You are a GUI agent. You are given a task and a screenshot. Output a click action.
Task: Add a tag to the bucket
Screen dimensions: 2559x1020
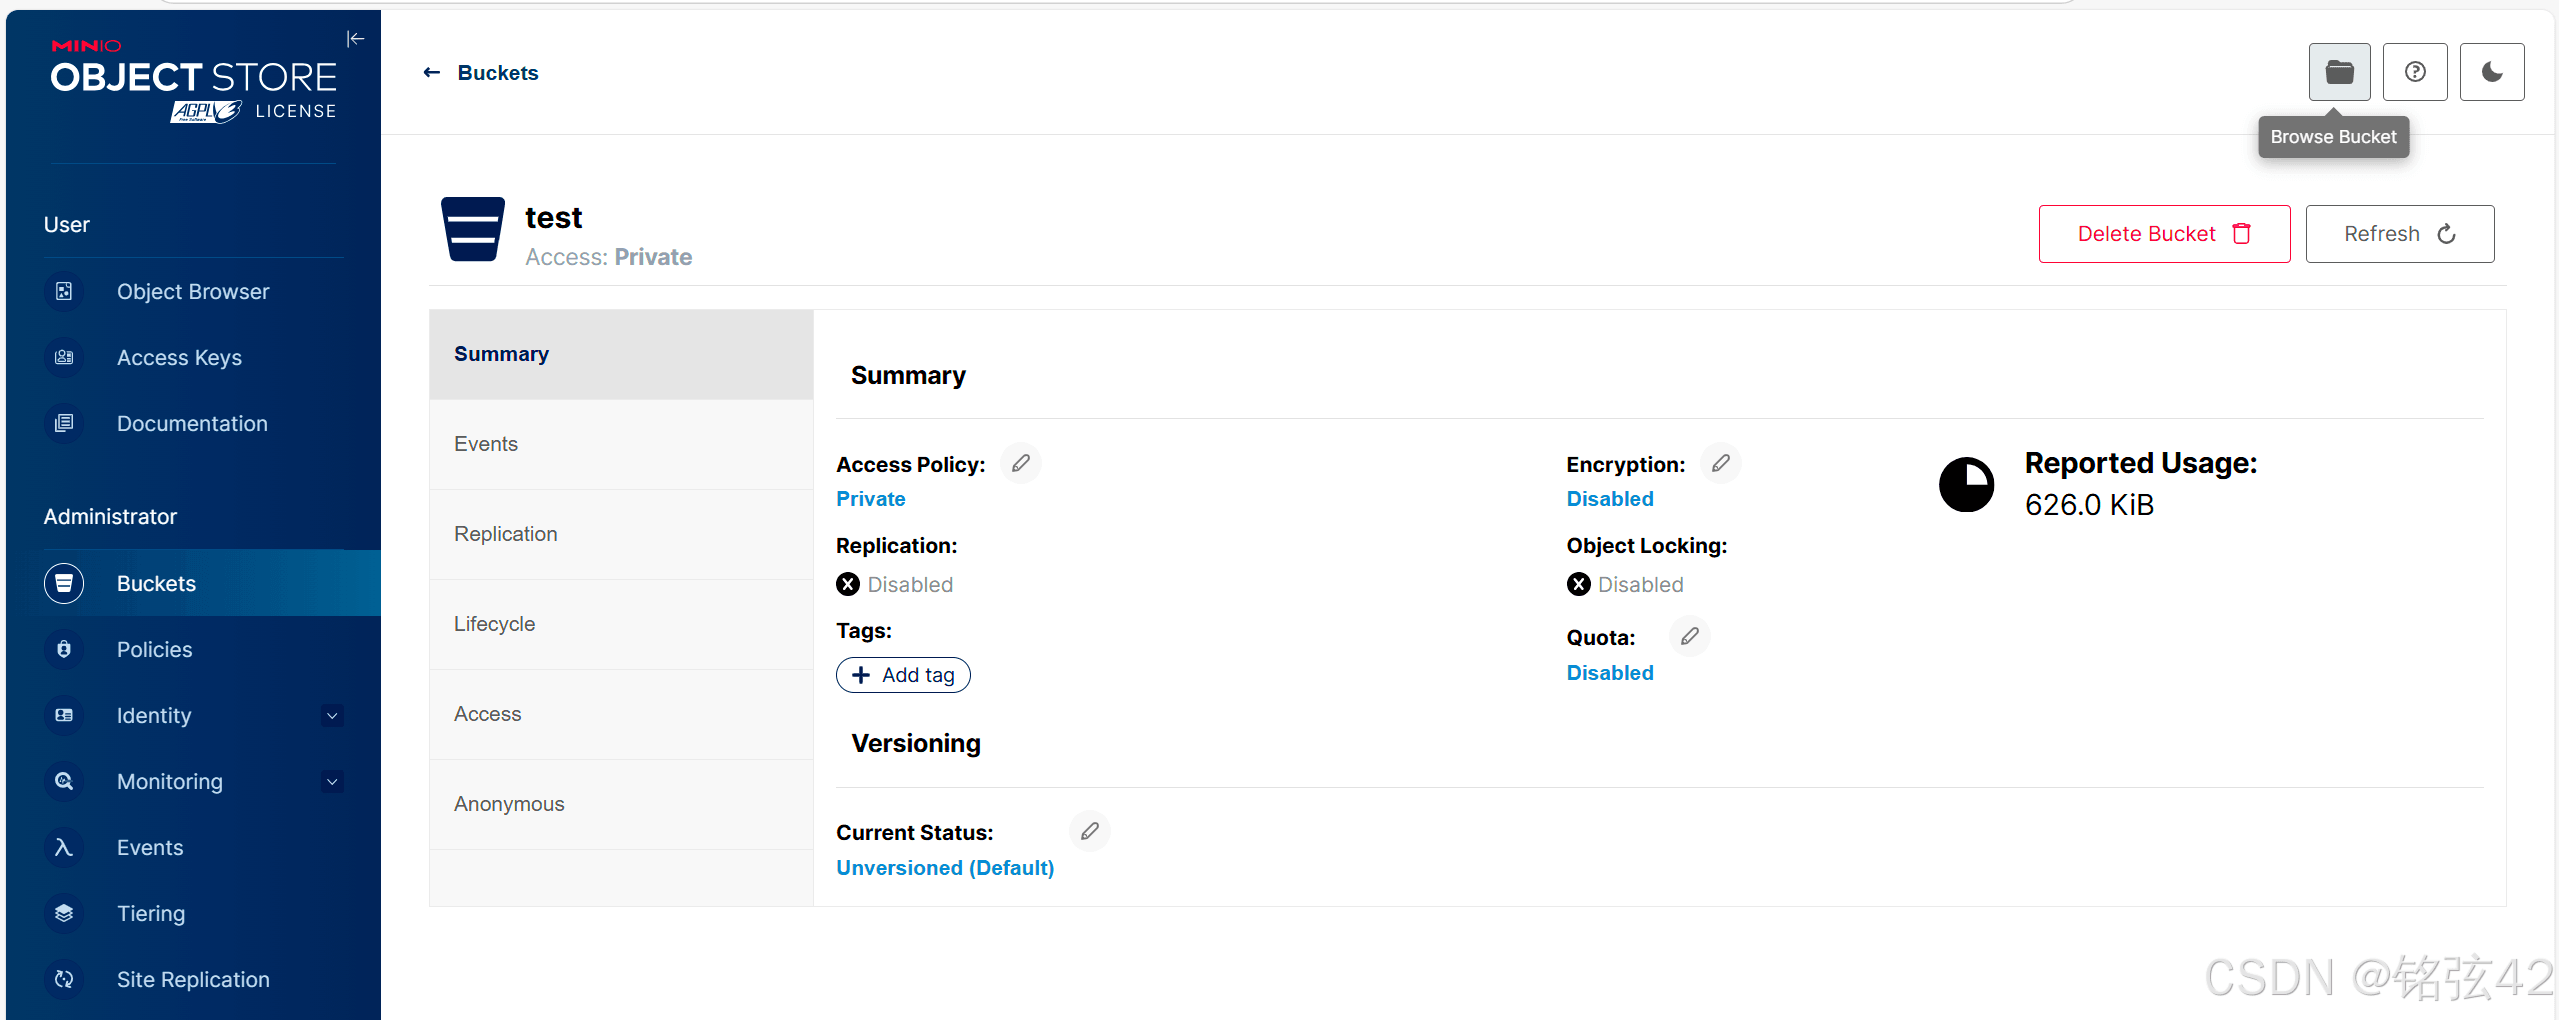pos(903,675)
